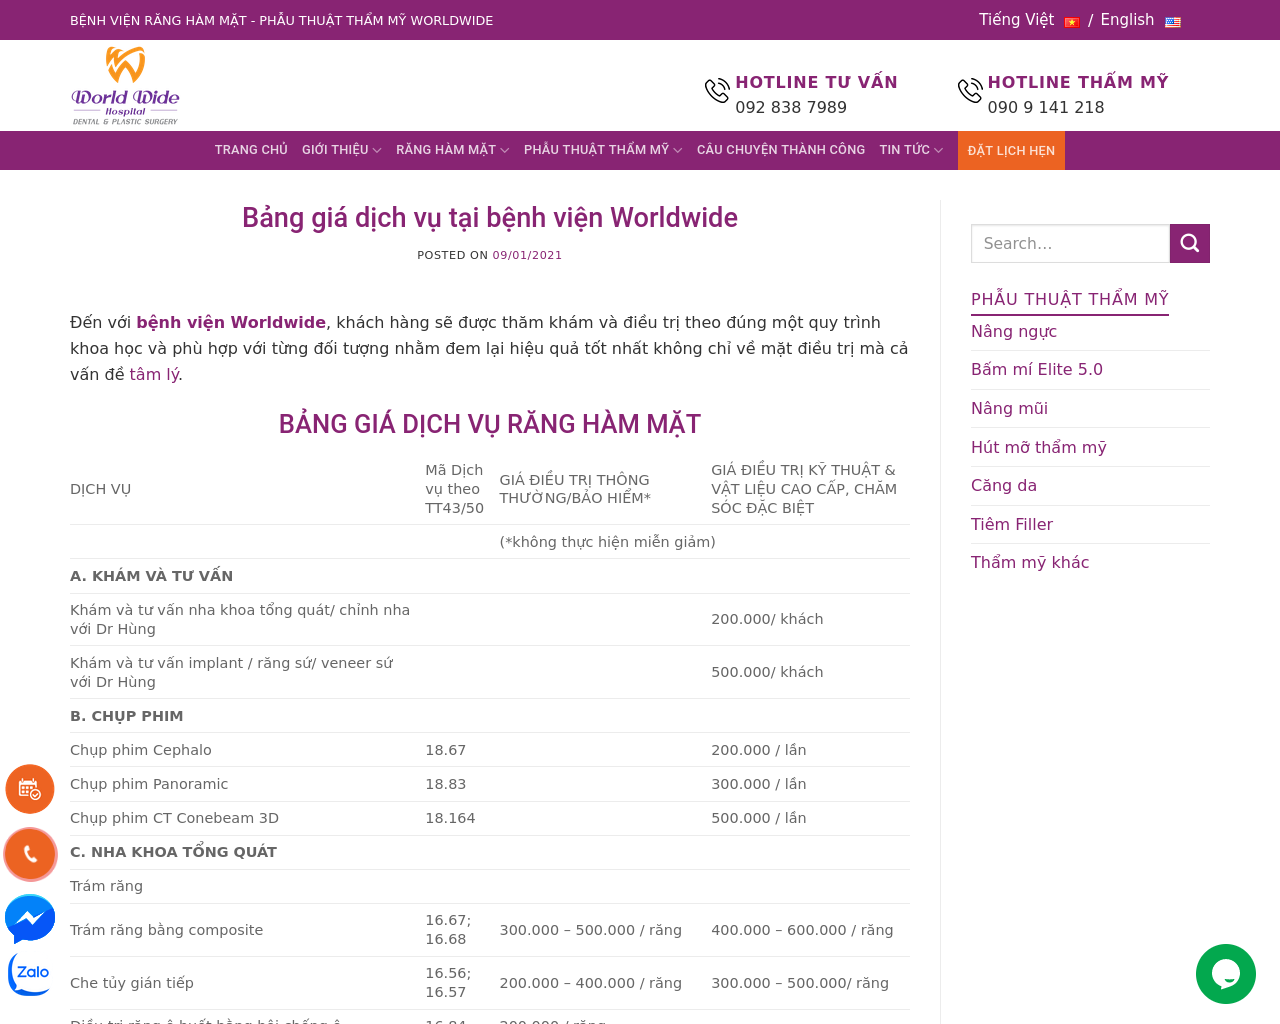Click the Vietnamese flag icon
Image resolution: width=1280 pixels, height=1024 pixels.
(x=1071, y=22)
